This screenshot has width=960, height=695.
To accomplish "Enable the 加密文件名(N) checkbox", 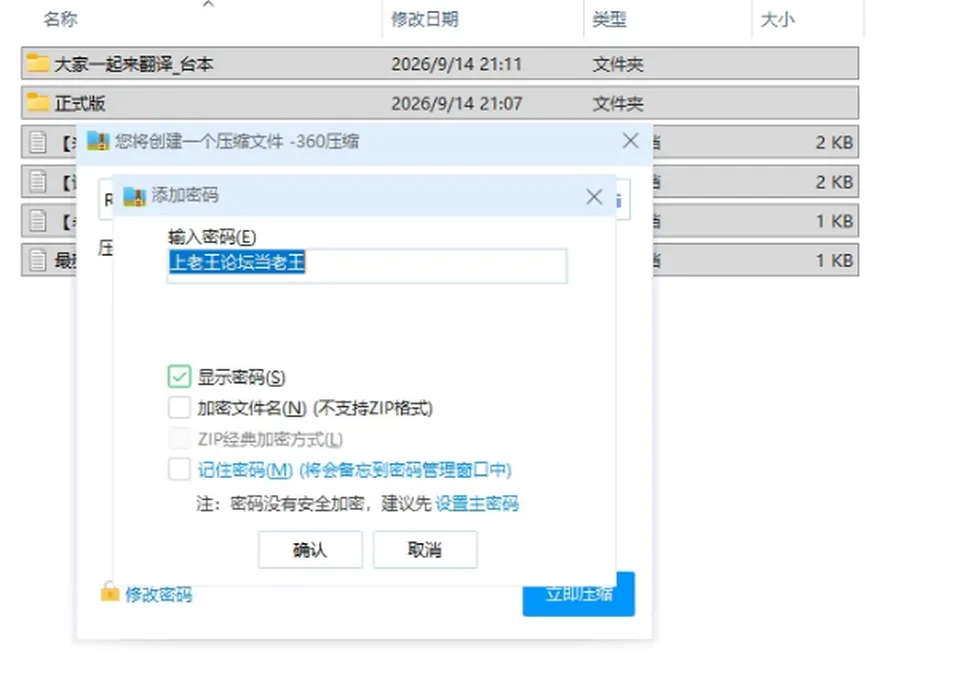I will pyautogui.click(x=179, y=407).
